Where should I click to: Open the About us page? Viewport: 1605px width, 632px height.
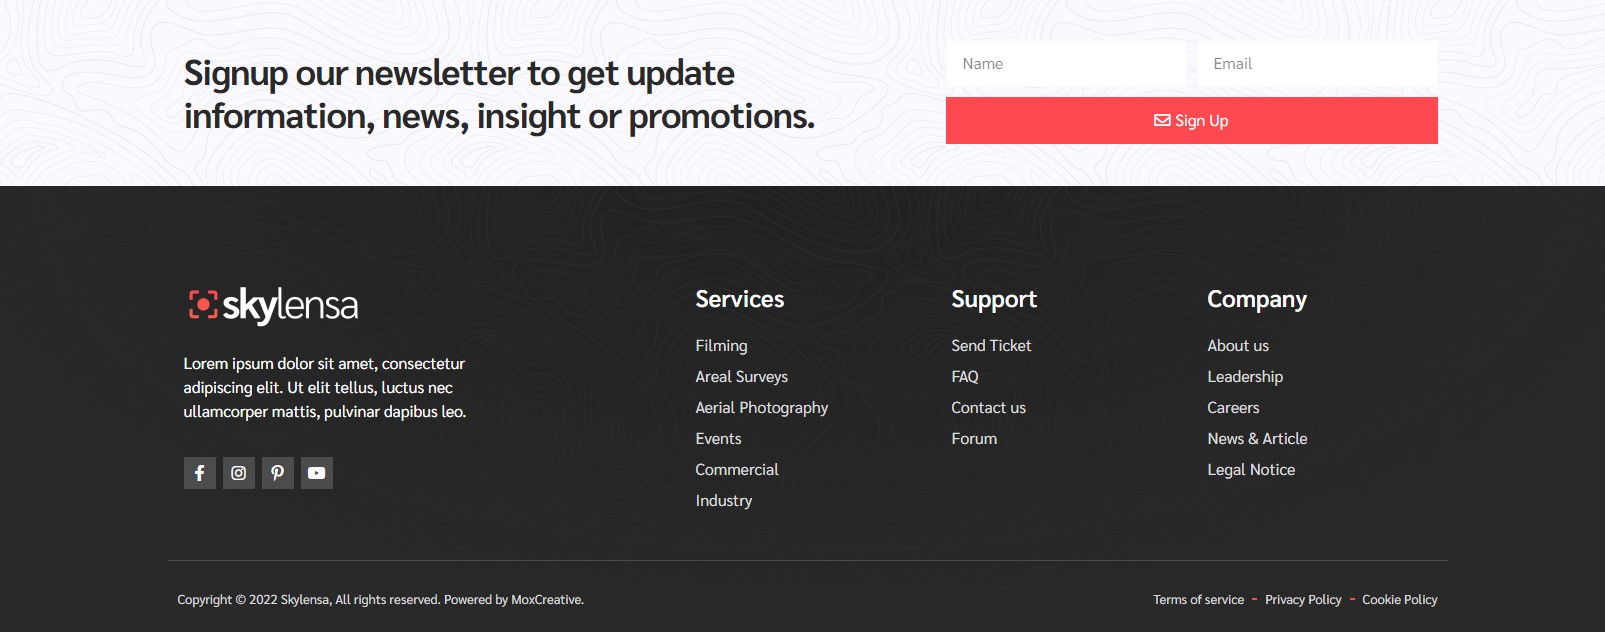pos(1238,346)
